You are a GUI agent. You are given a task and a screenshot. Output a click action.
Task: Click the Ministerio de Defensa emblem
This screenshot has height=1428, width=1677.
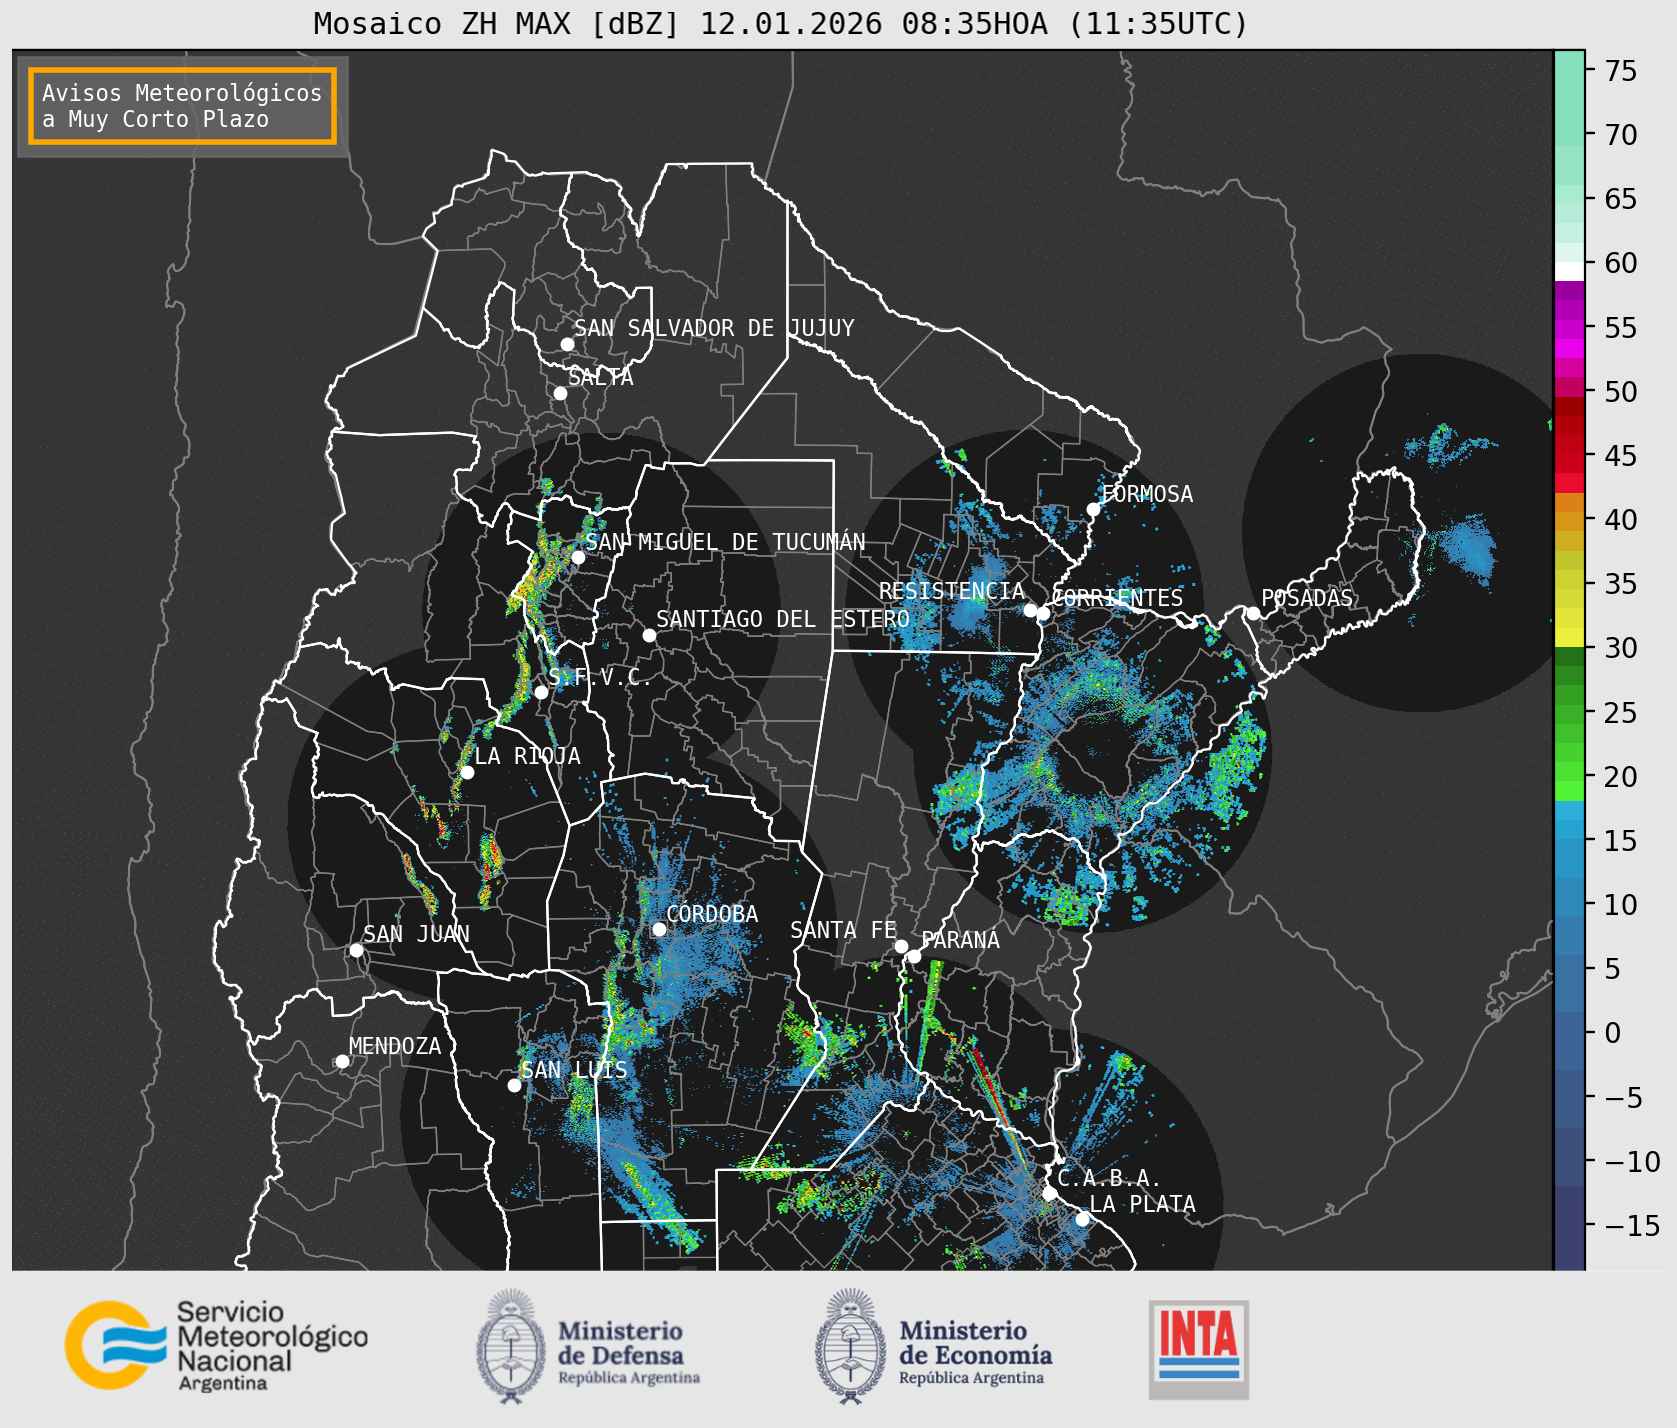[511, 1346]
